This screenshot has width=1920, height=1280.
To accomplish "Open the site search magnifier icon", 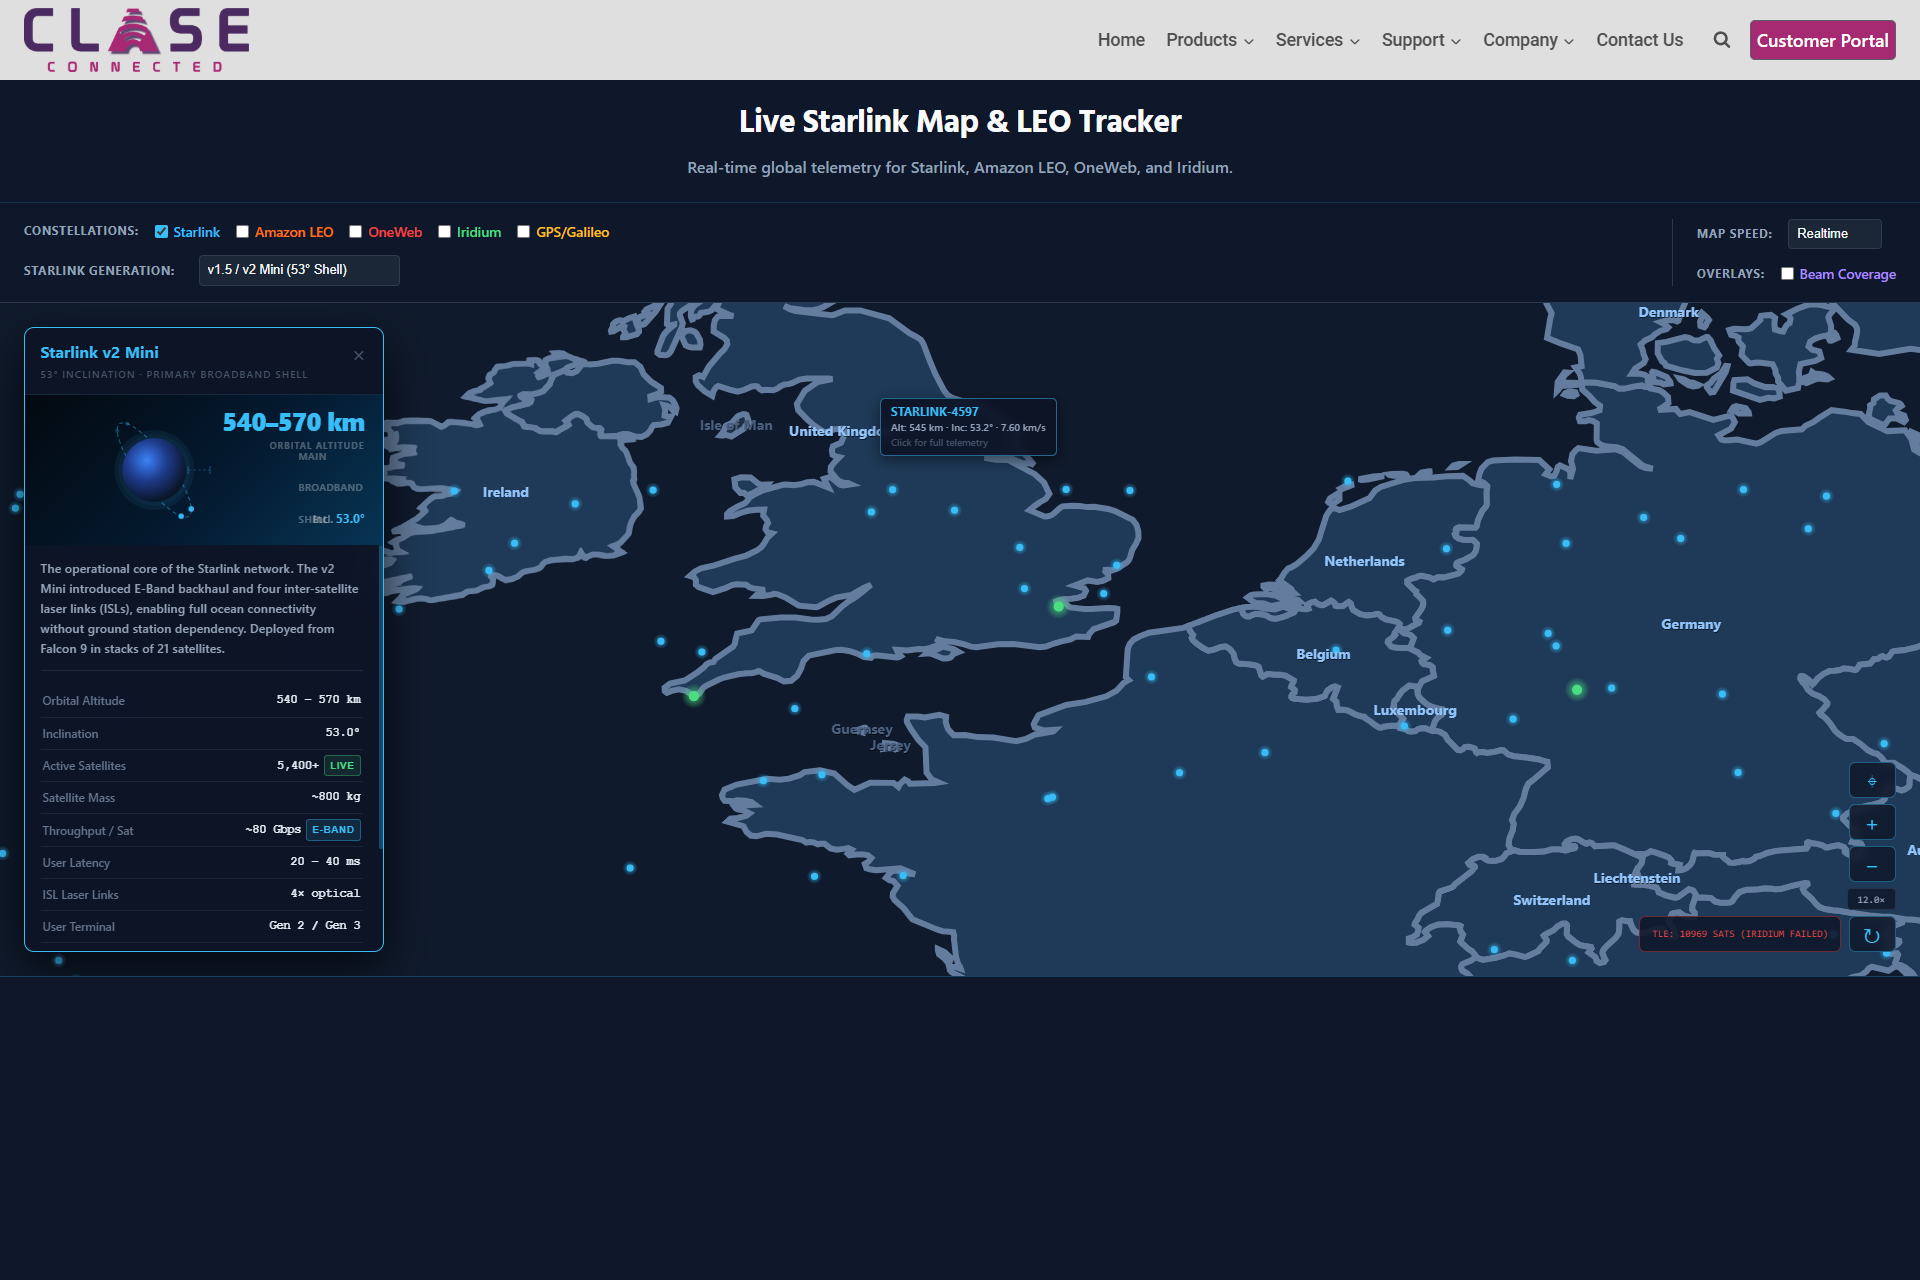I will [1721, 40].
